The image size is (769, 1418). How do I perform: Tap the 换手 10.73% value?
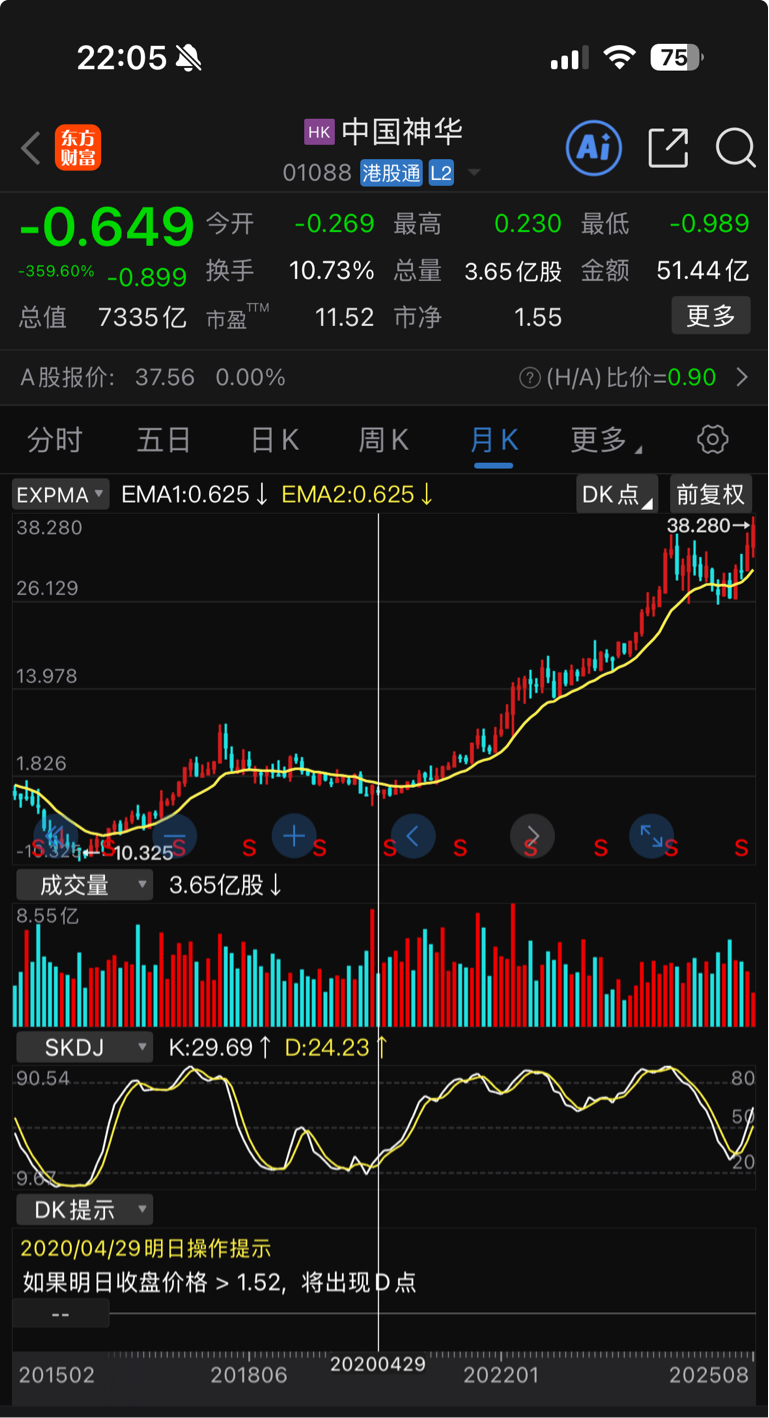332,271
